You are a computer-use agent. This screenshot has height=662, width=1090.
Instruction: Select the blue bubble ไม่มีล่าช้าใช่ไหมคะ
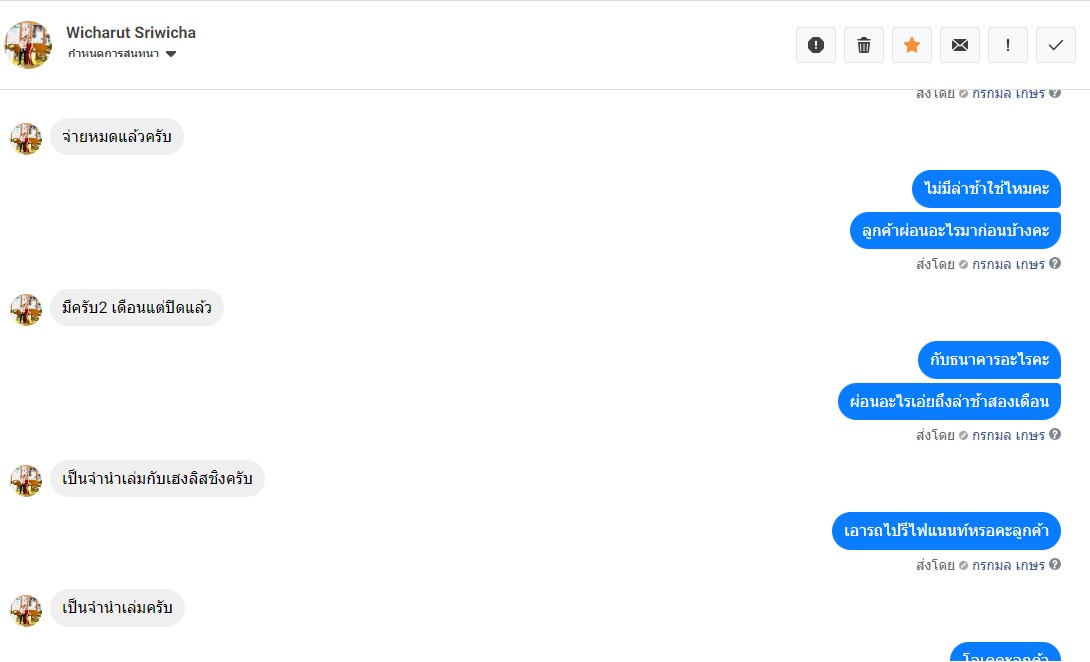[x=986, y=189]
